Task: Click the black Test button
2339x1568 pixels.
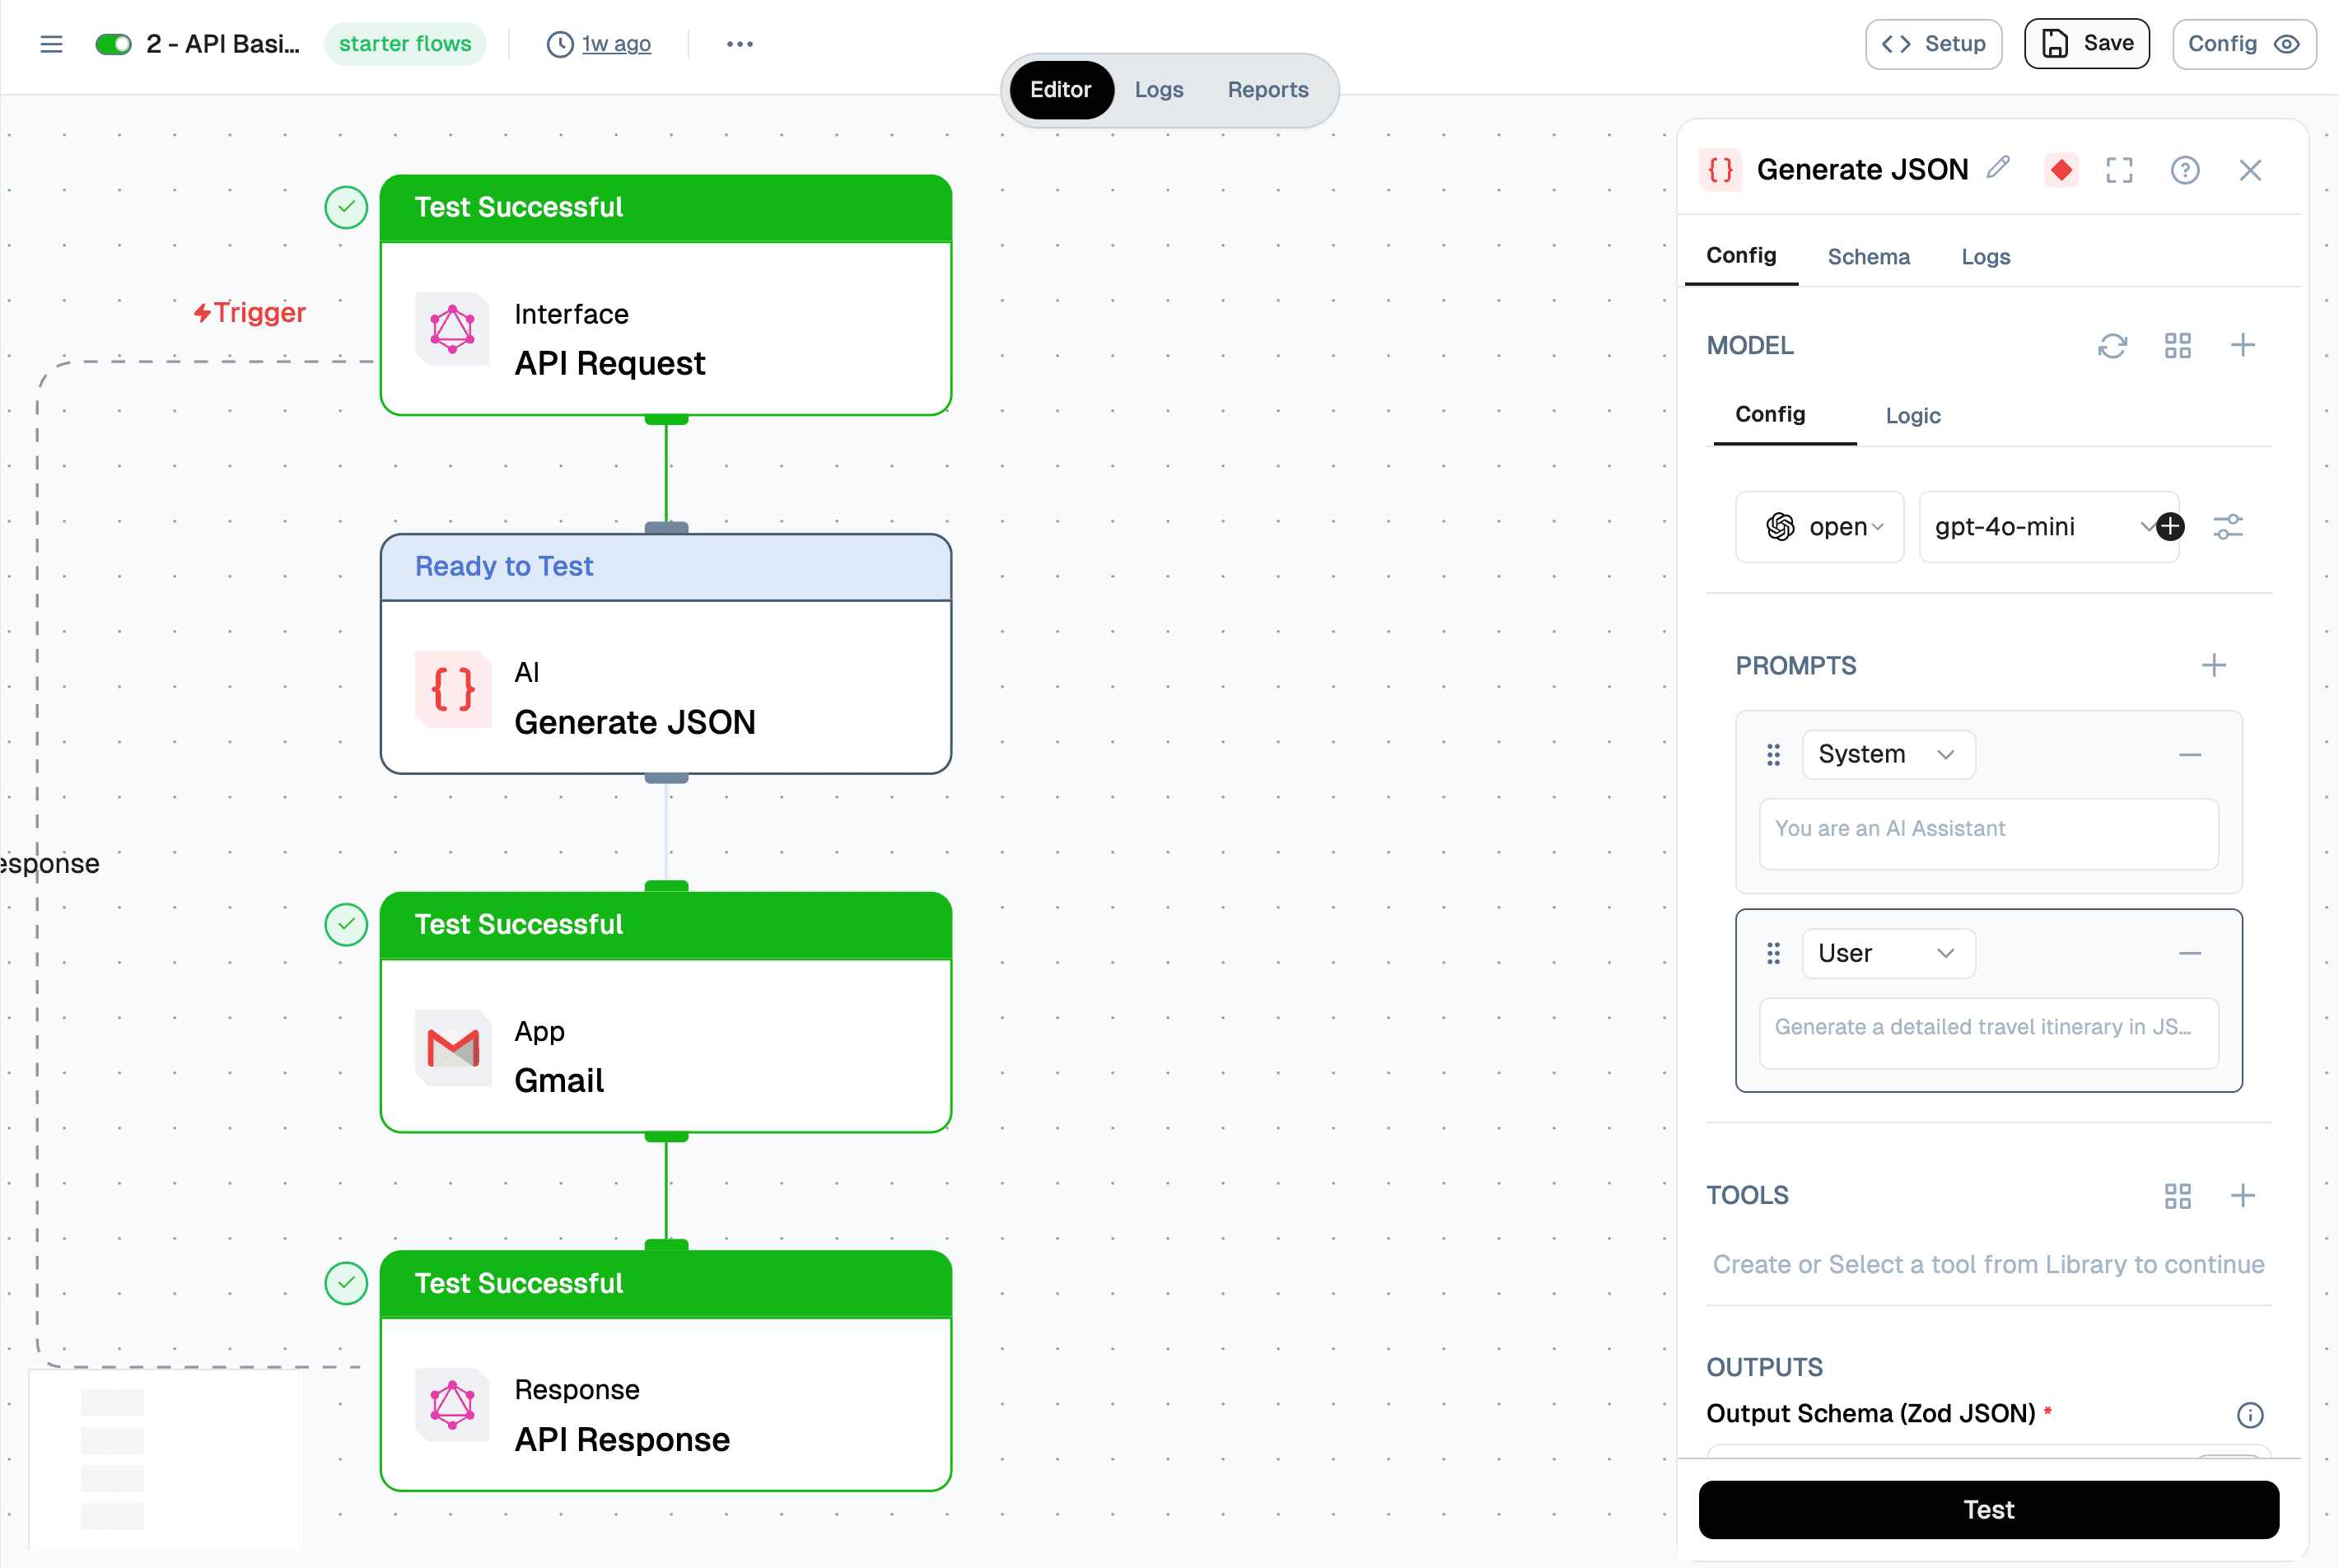Action: (1988, 1510)
